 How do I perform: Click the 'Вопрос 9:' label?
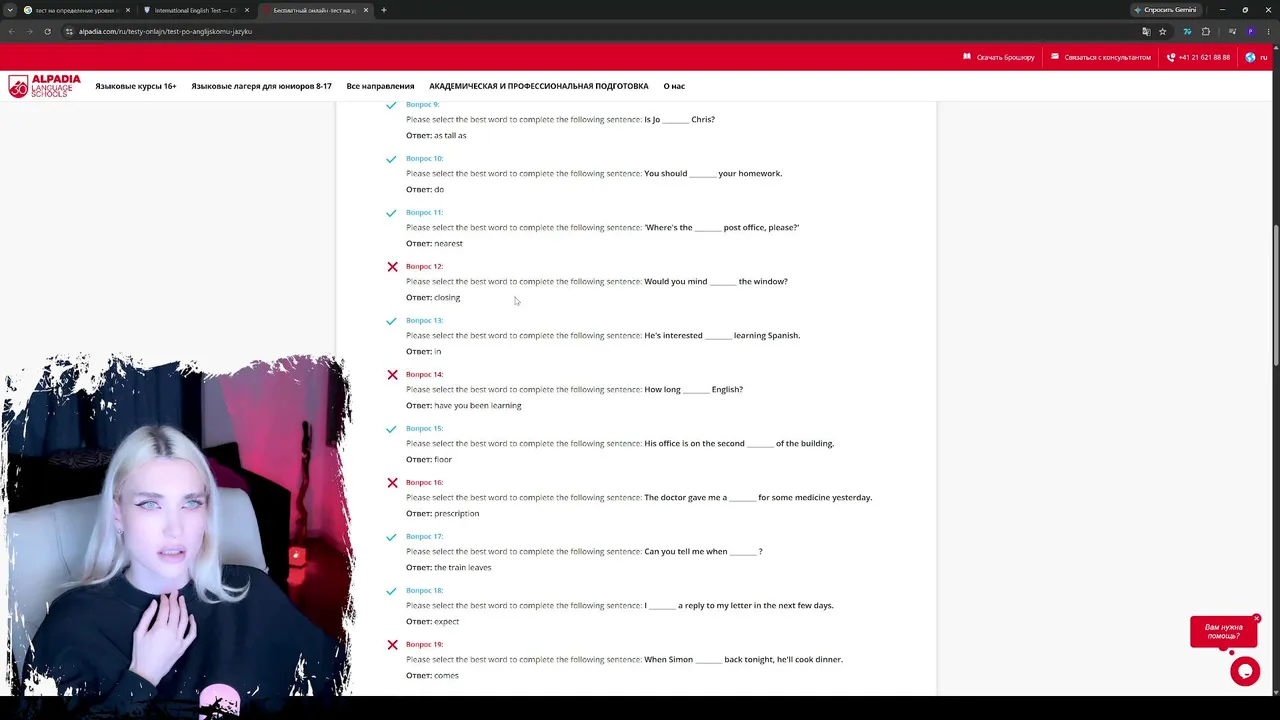(422, 104)
